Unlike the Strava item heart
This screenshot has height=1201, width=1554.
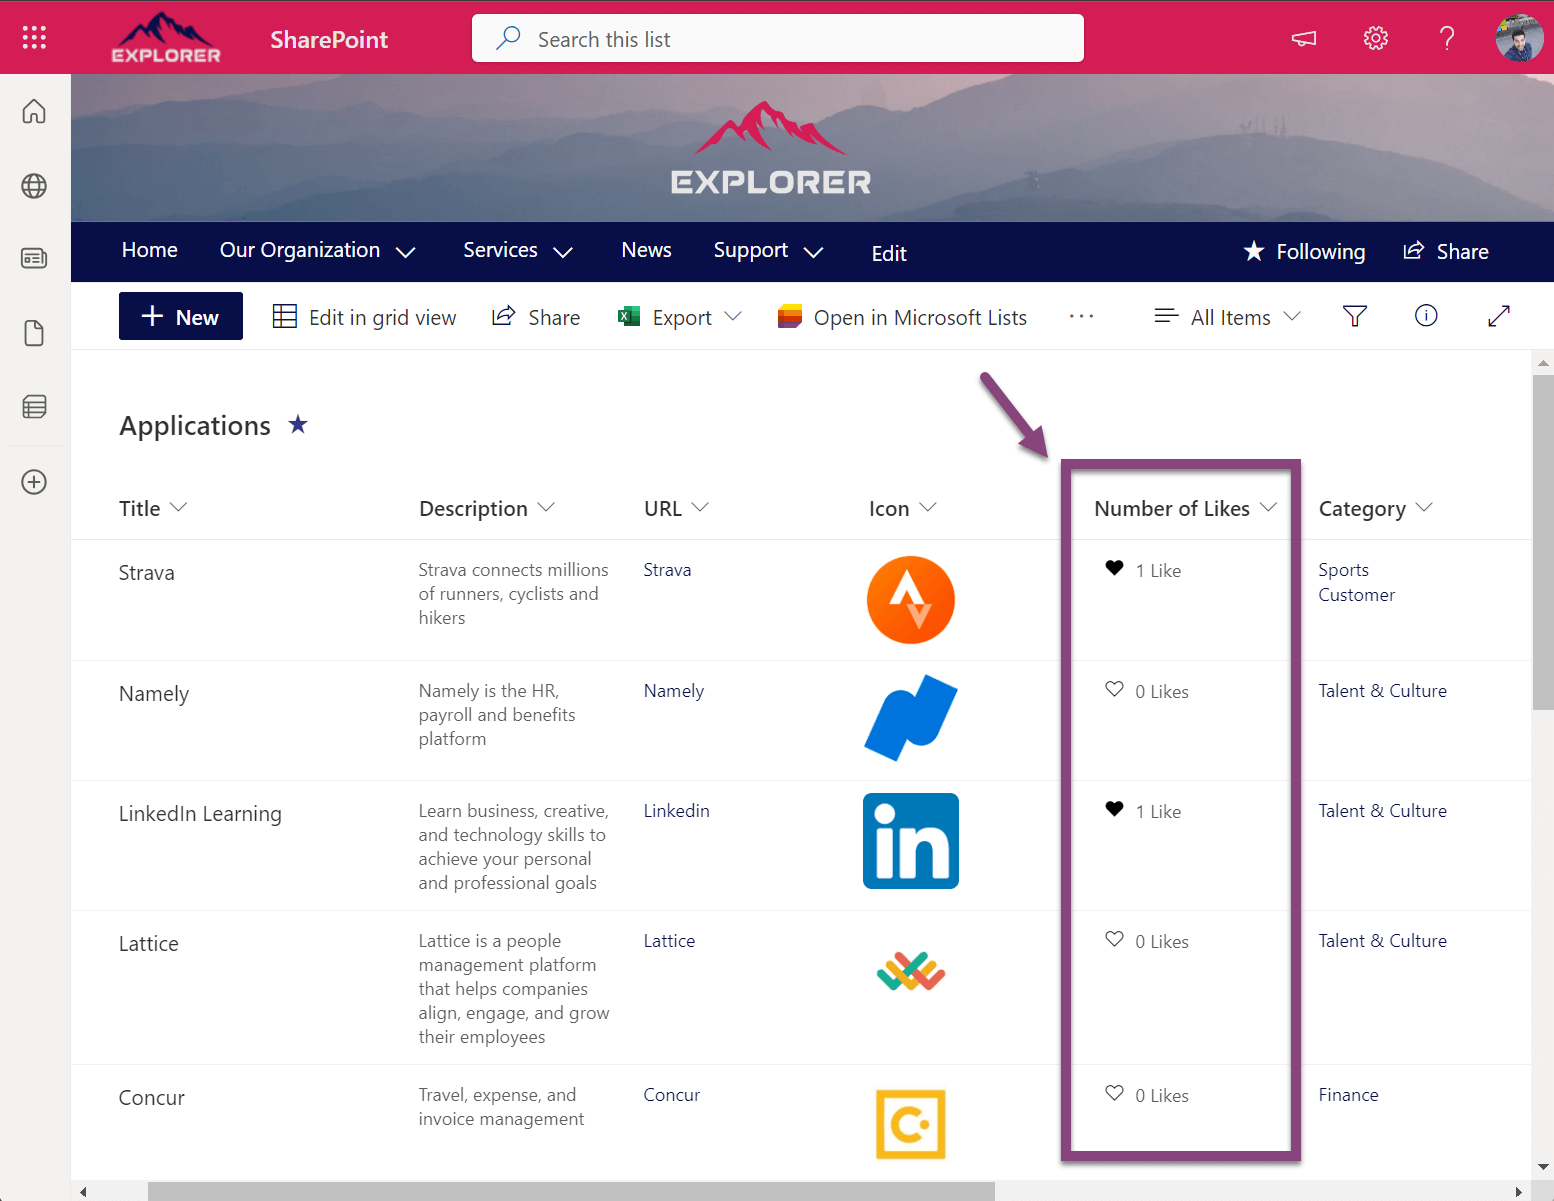(x=1114, y=569)
